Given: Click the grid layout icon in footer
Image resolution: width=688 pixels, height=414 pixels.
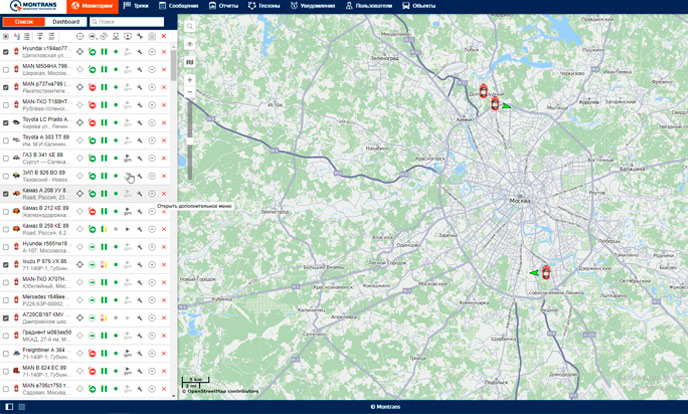Looking at the screenshot, I should coord(22,407).
